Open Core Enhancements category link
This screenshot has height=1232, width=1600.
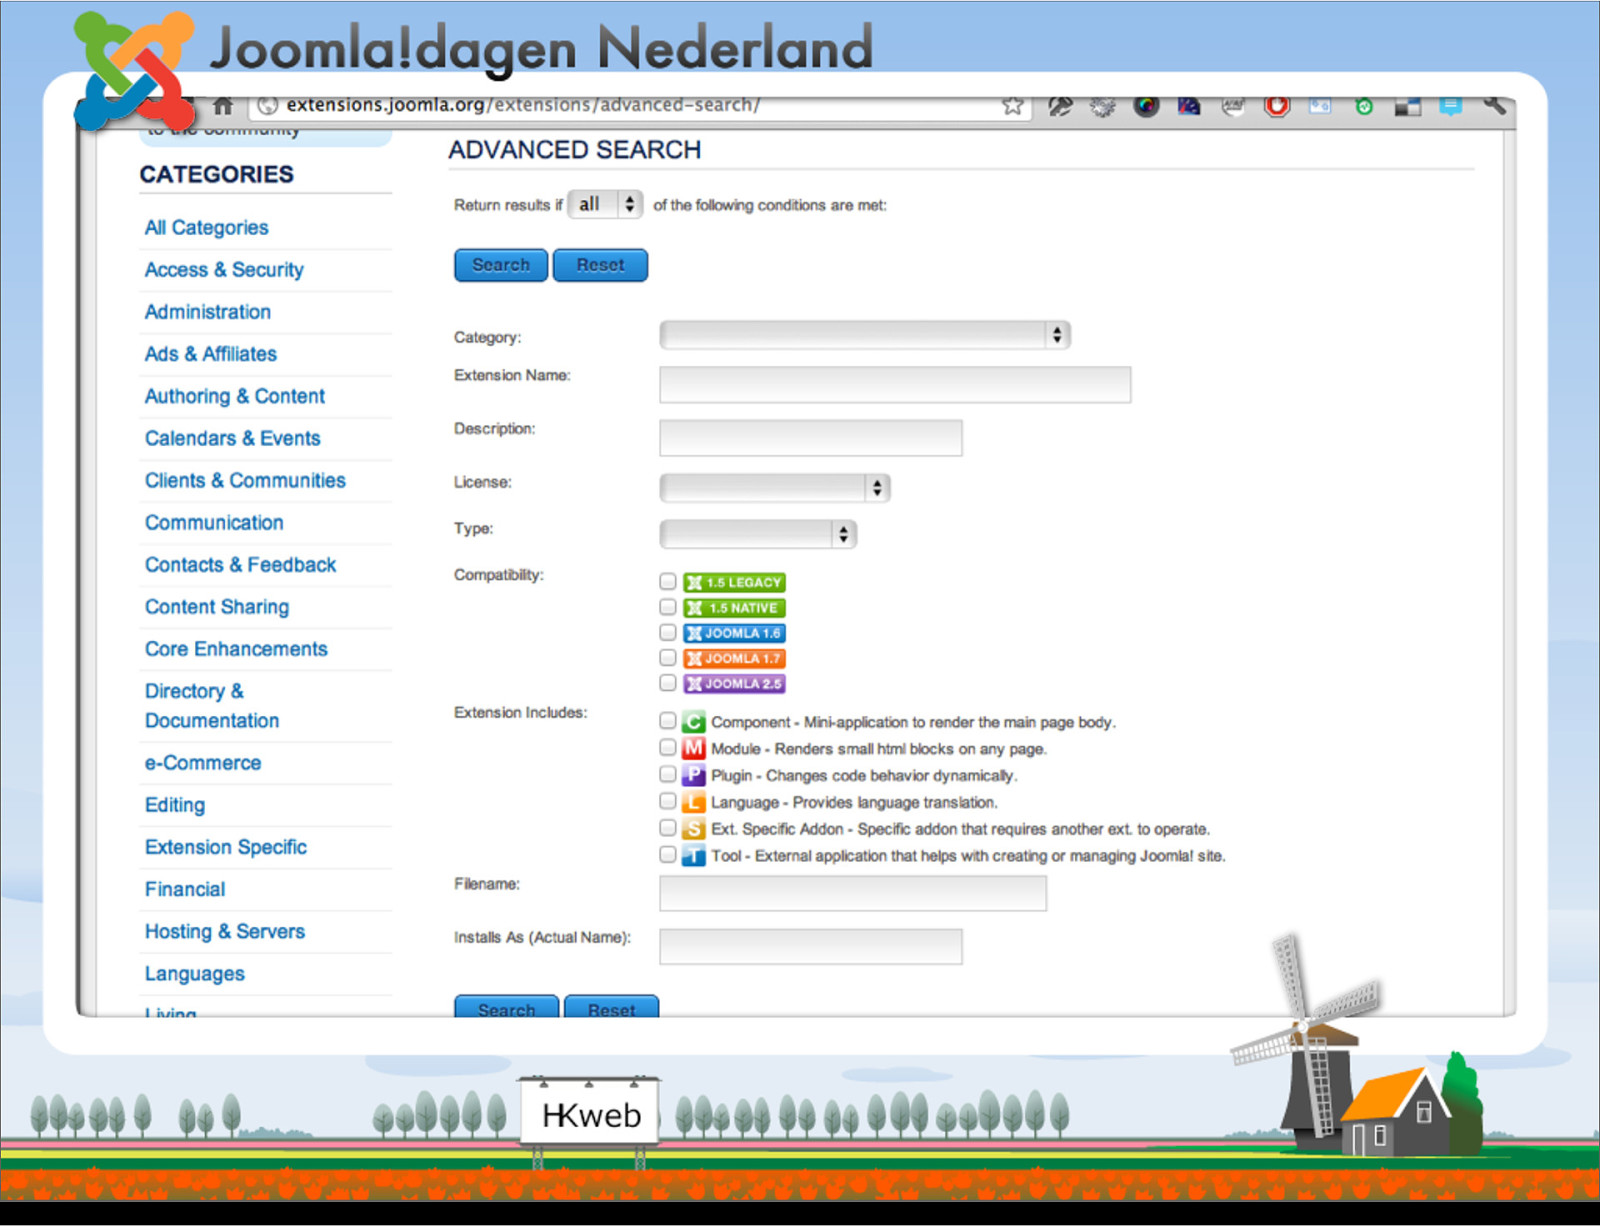236,649
